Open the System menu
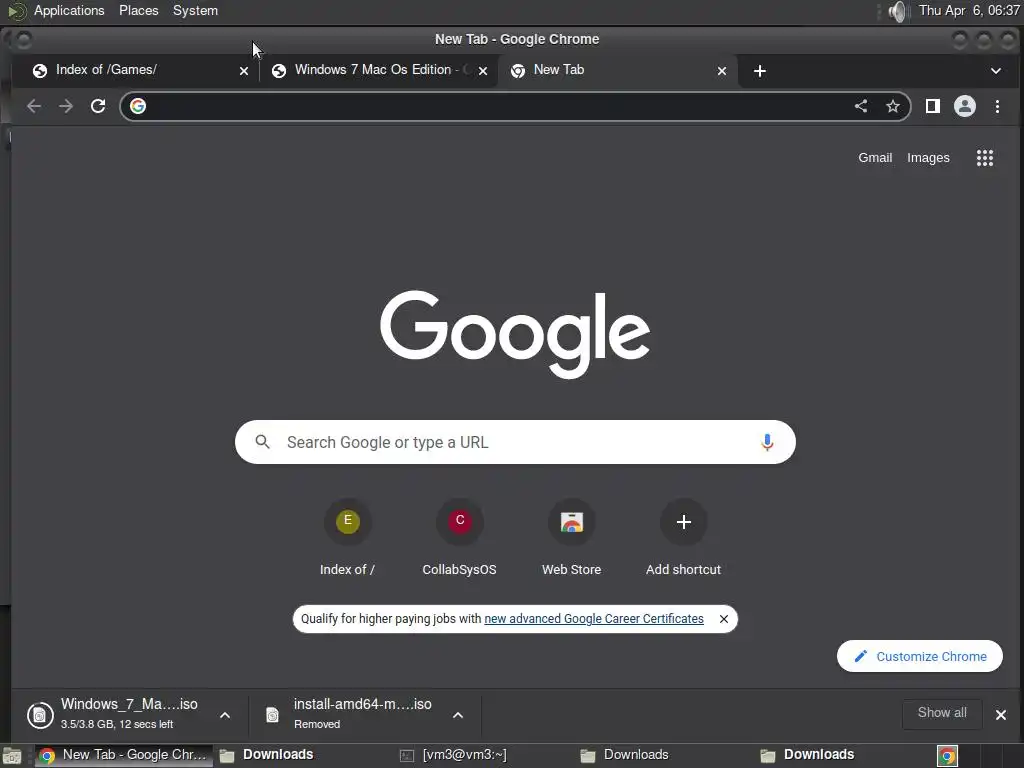This screenshot has width=1024, height=768. (x=195, y=10)
